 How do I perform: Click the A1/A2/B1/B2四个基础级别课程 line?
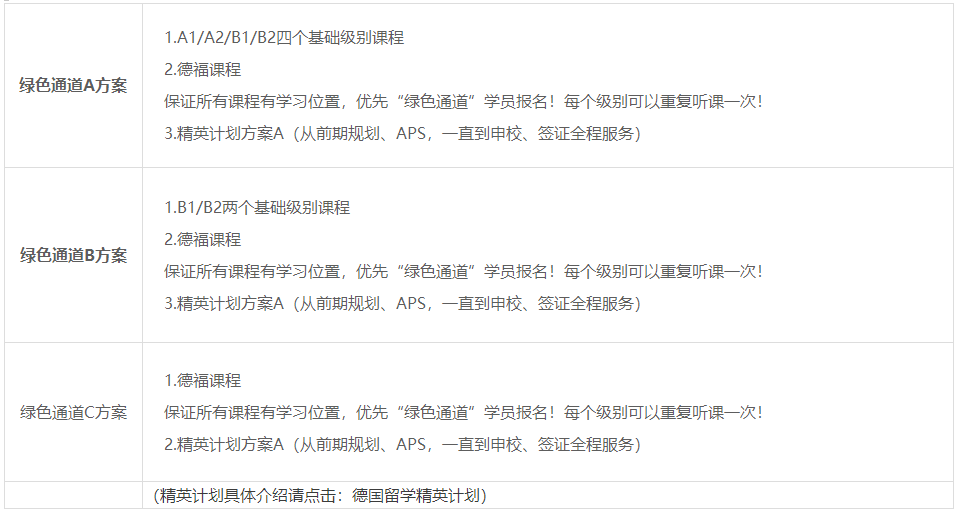(x=284, y=38)
